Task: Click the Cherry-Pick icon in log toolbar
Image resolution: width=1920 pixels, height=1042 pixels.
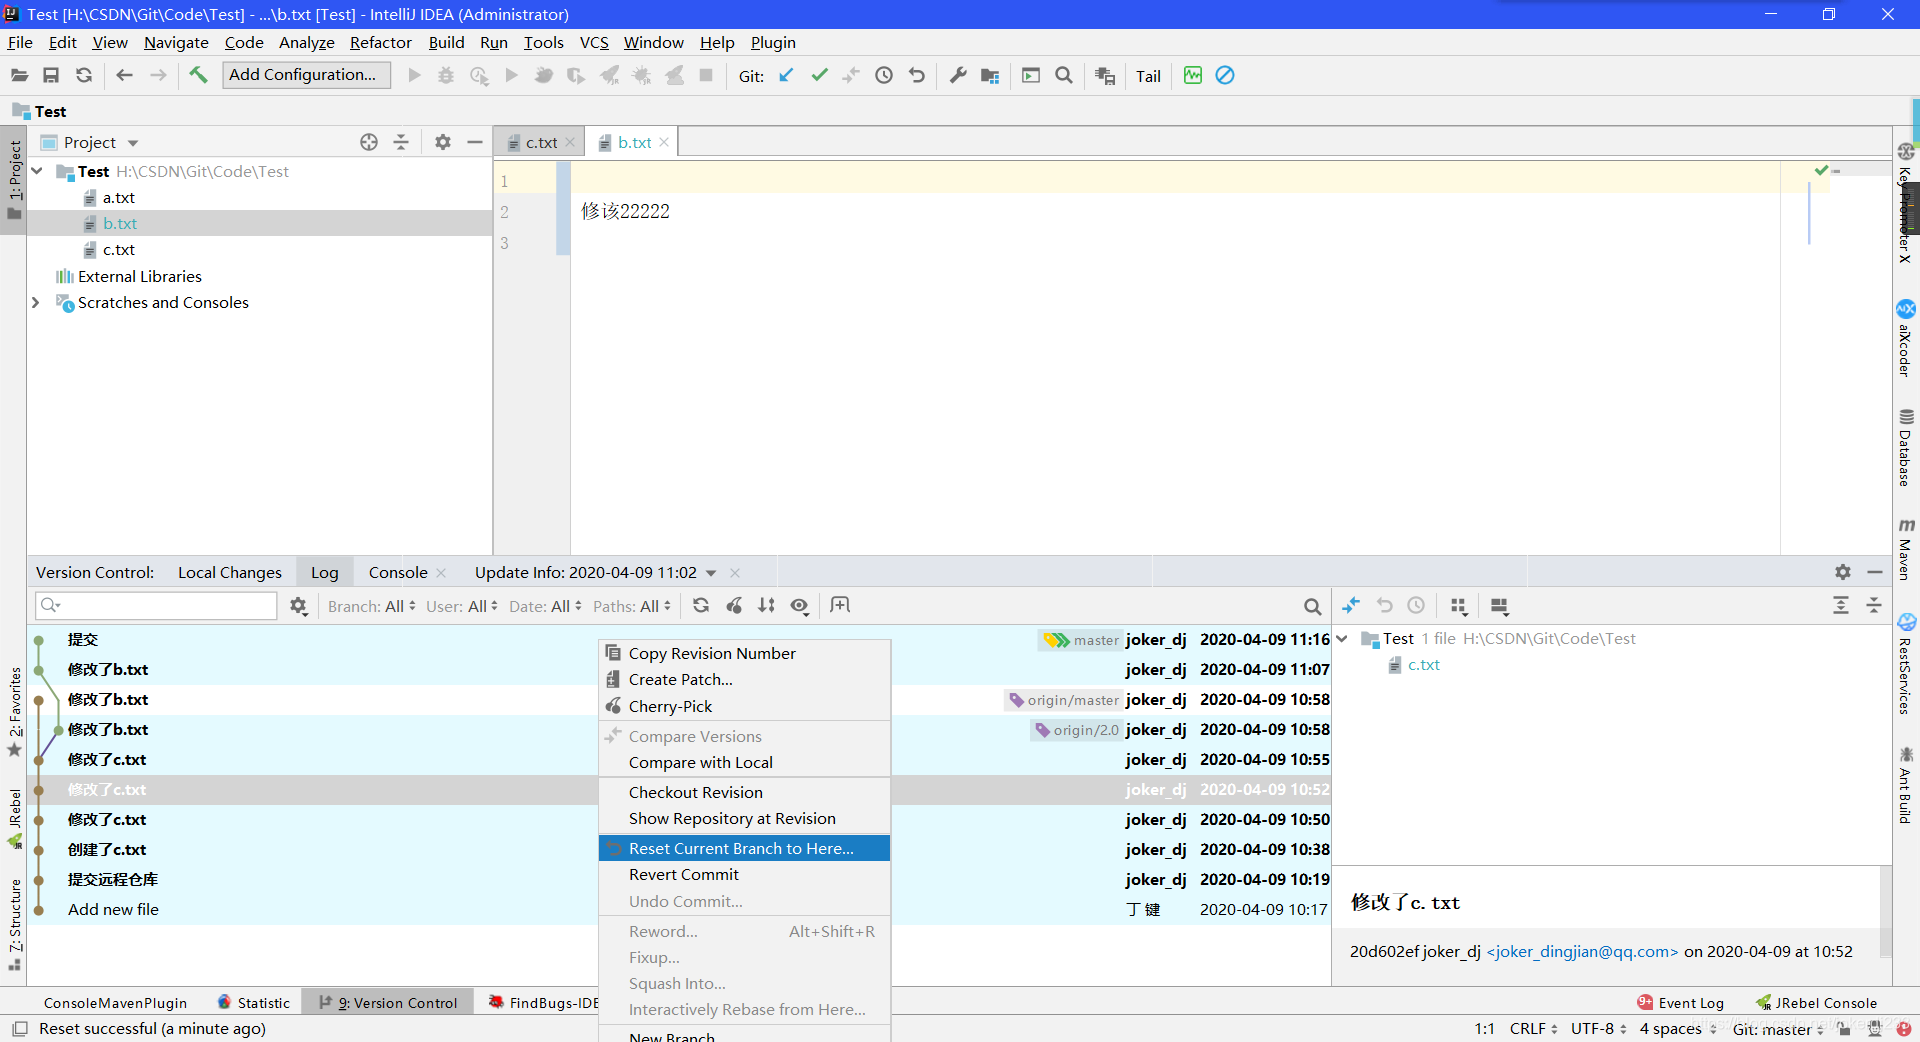Action: (734, 605)
